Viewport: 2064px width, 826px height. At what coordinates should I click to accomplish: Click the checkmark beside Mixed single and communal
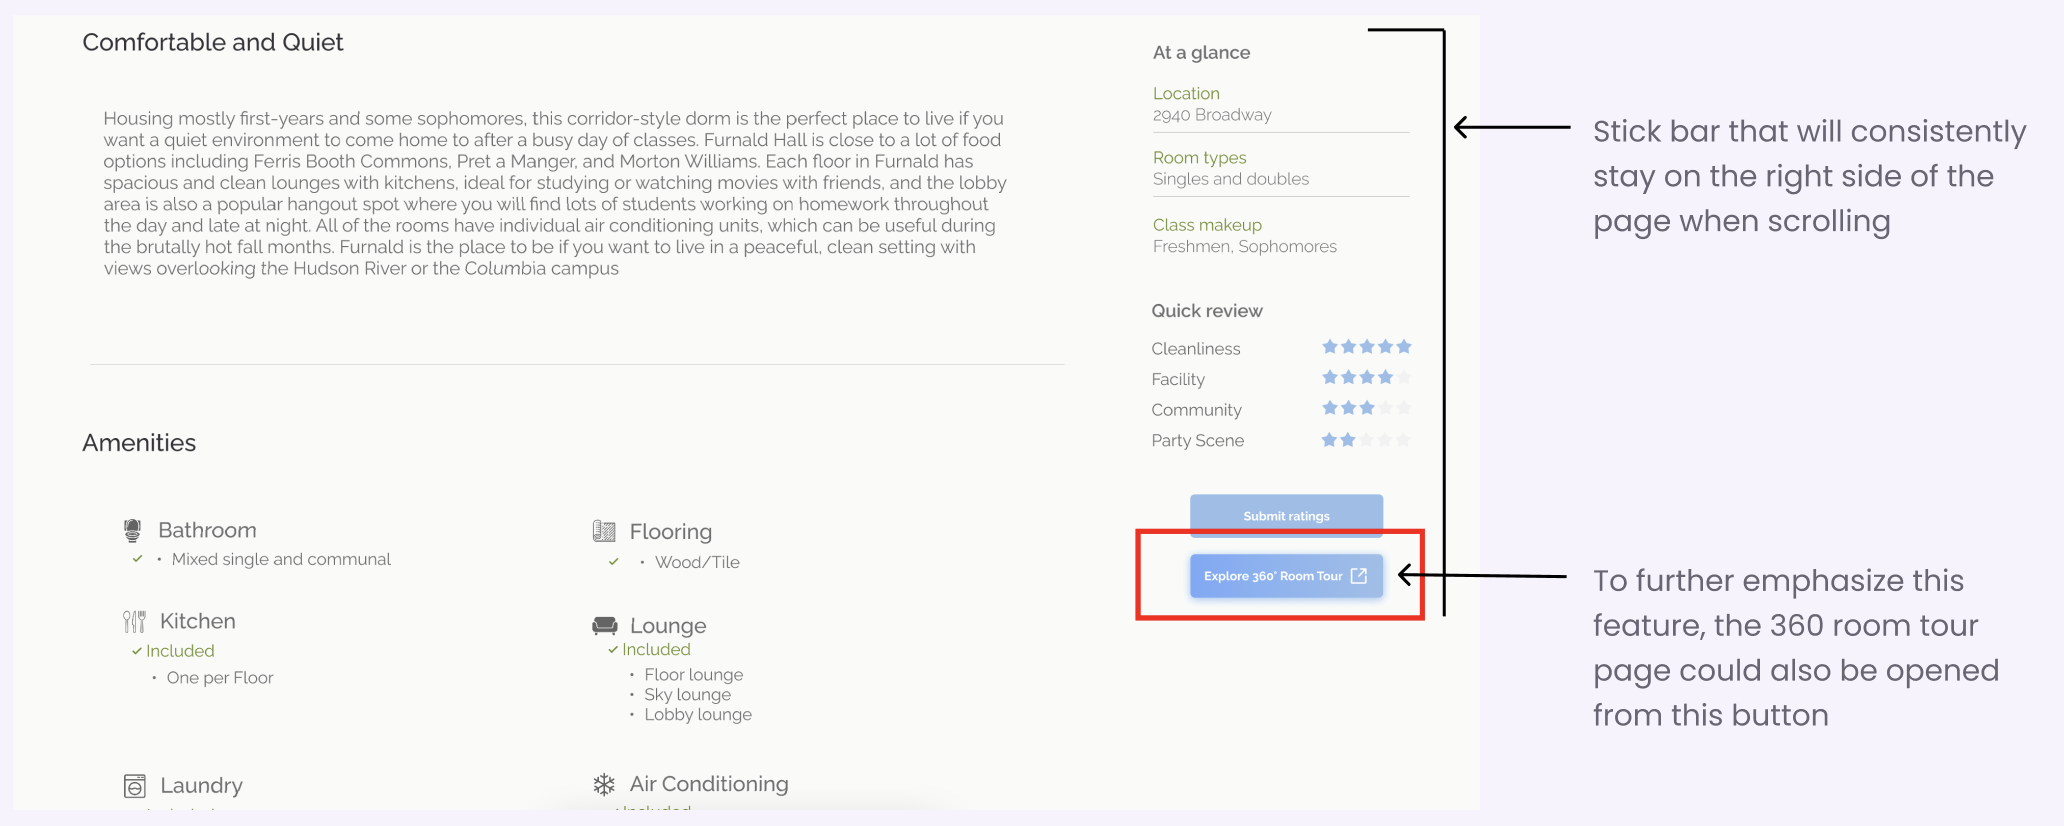click(137, 559)
